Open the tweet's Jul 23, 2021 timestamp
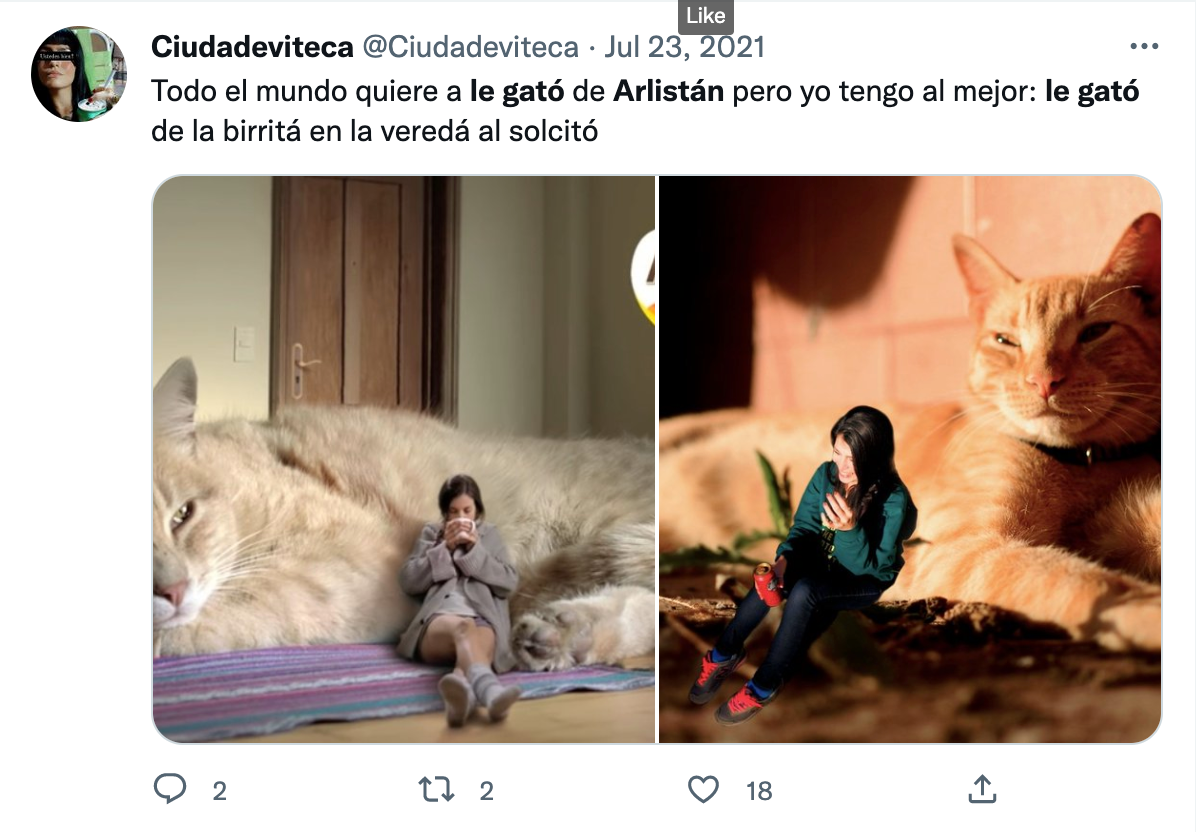 [684, 47]
